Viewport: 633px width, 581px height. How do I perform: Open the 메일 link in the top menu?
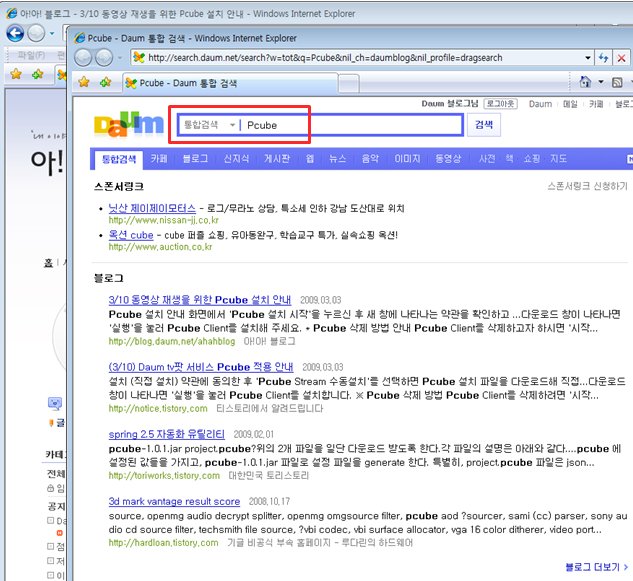pos(570,104)
